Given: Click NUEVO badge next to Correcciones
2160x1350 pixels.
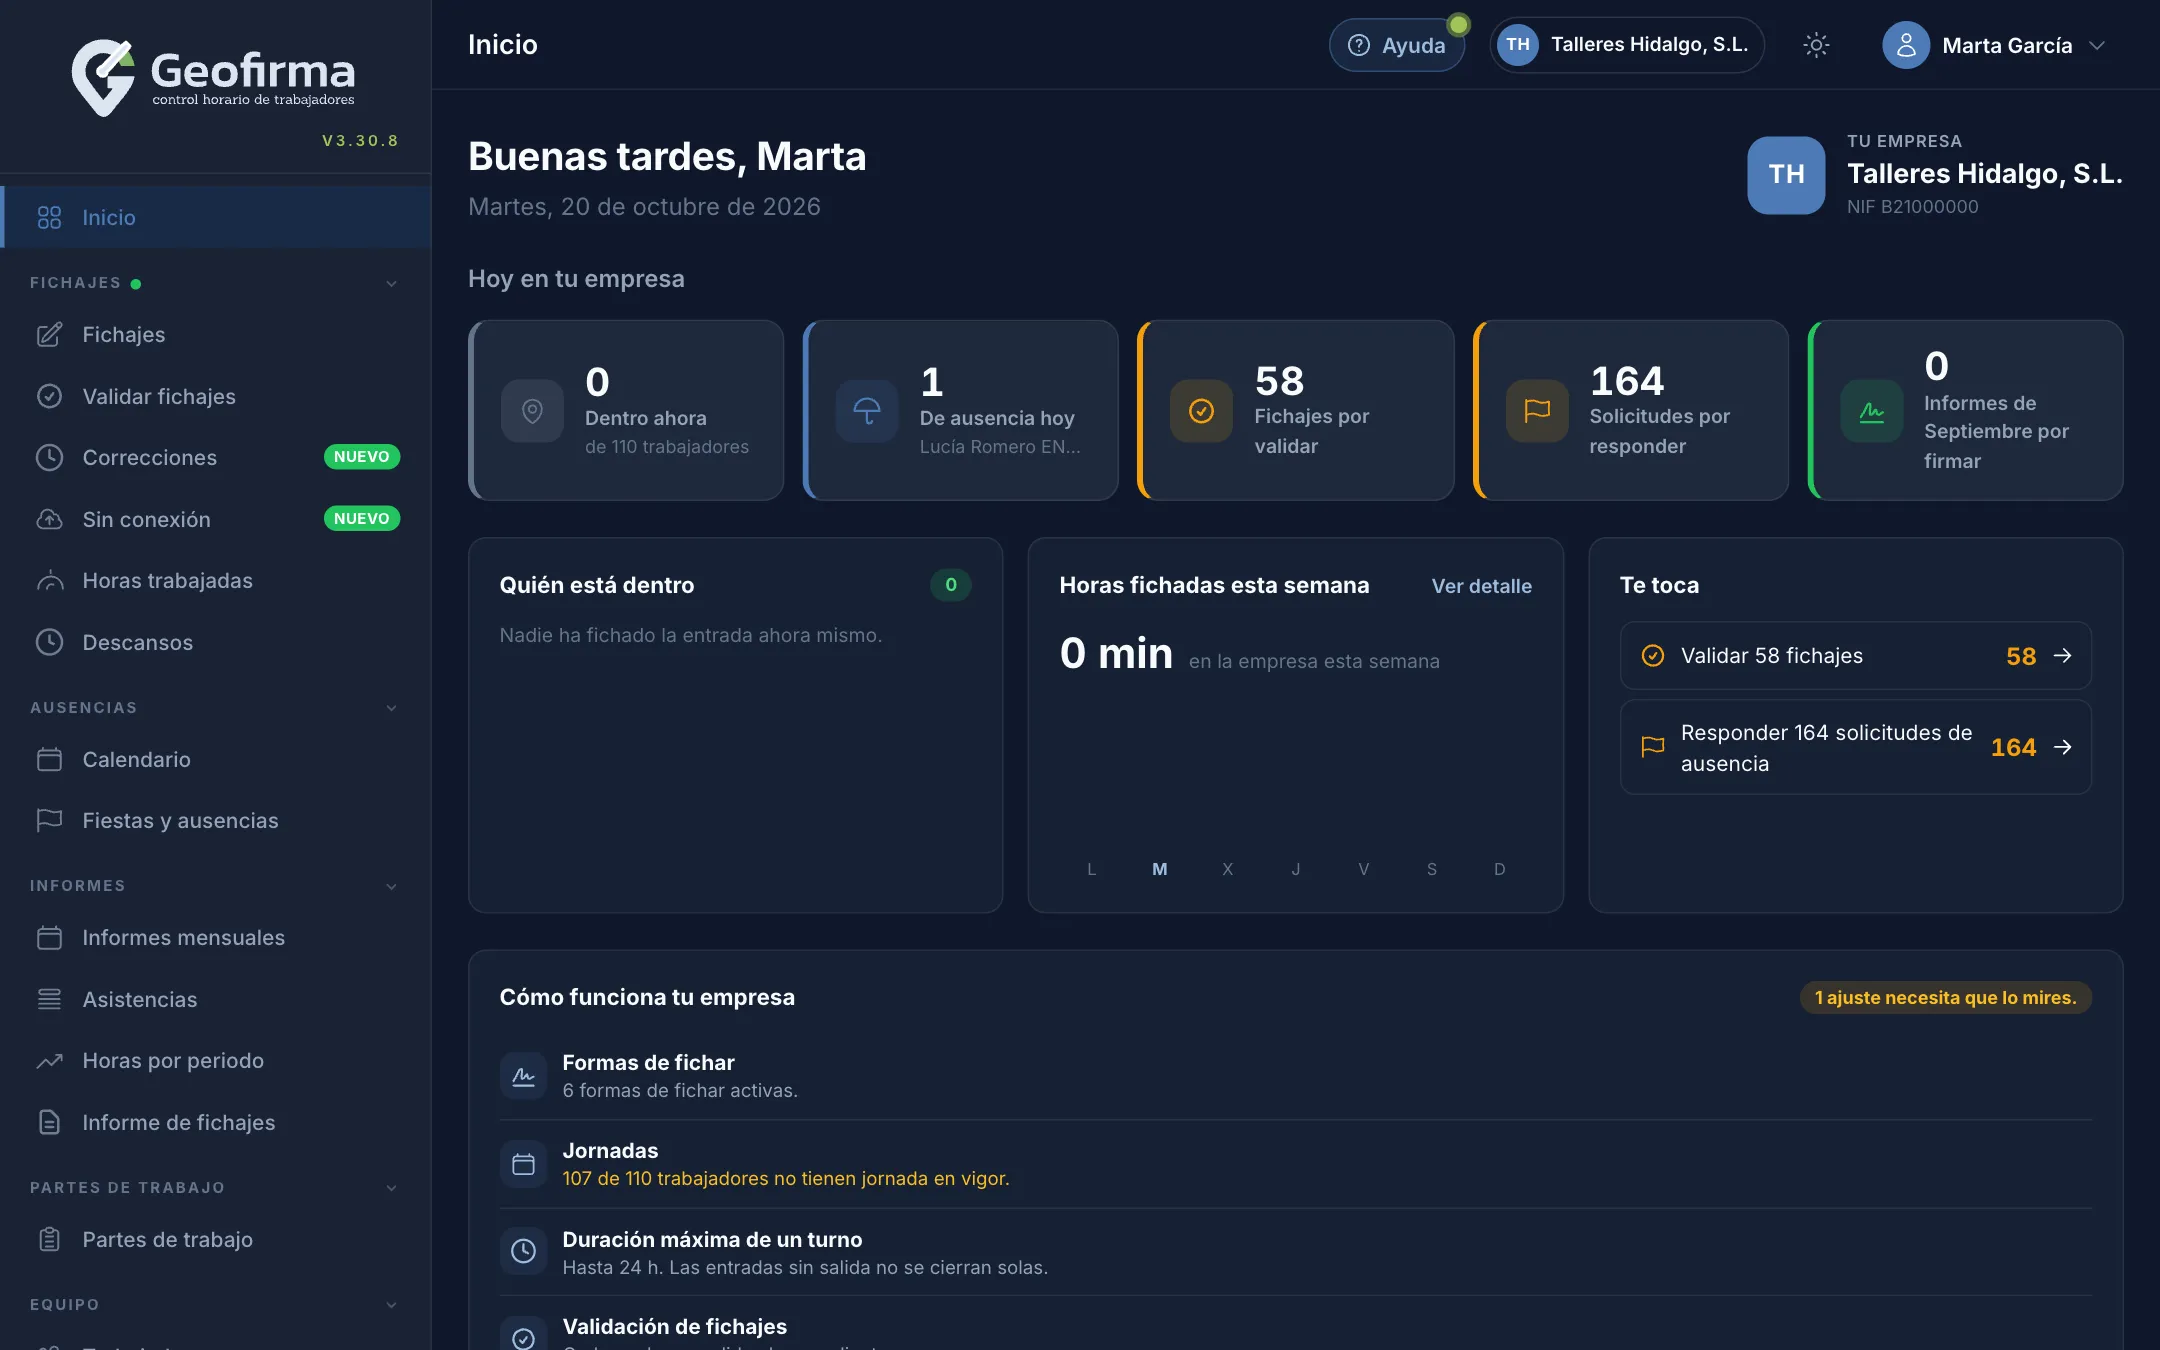Looking at the screenshot, I should tap(362, 457).
